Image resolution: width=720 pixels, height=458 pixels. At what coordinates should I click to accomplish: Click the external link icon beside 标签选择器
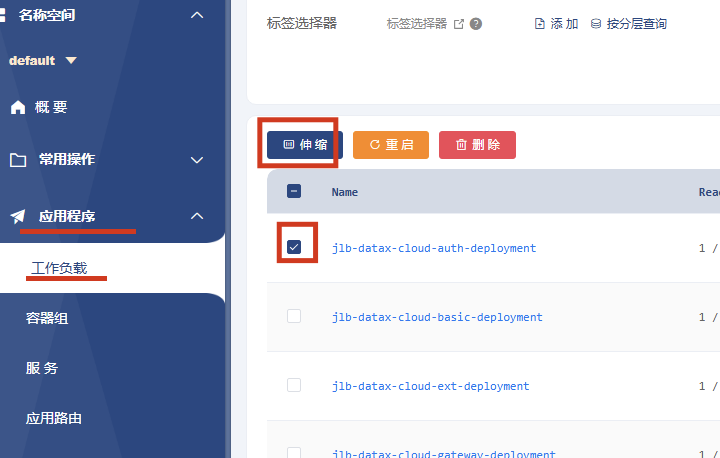tap(459, 24)
